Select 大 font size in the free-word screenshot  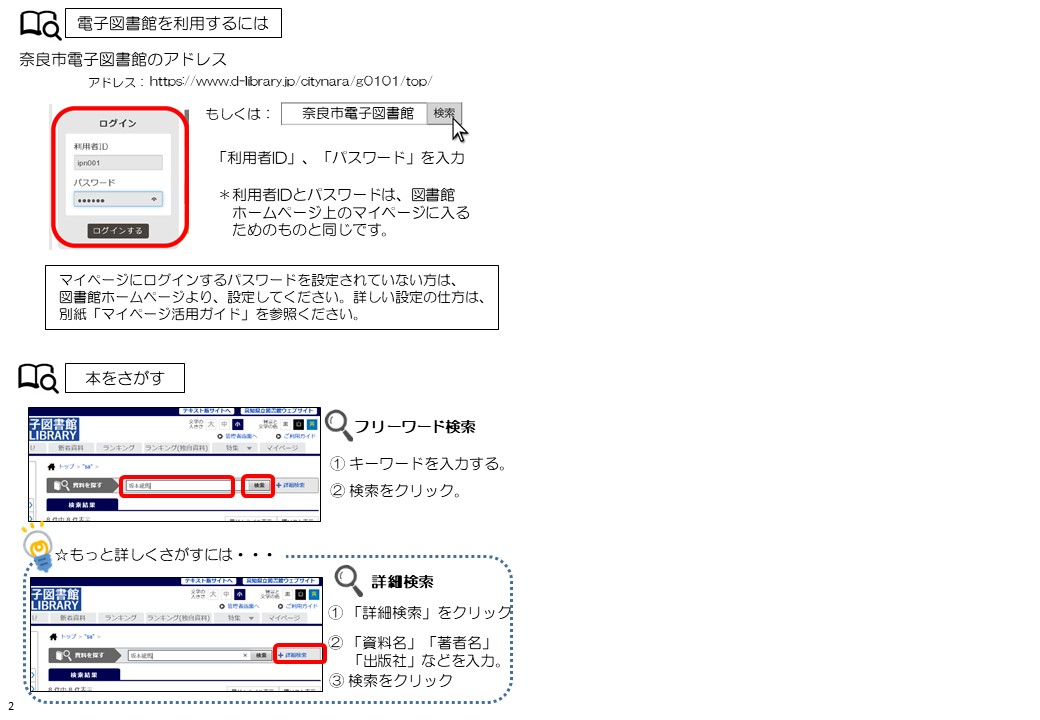click(211, 426)
